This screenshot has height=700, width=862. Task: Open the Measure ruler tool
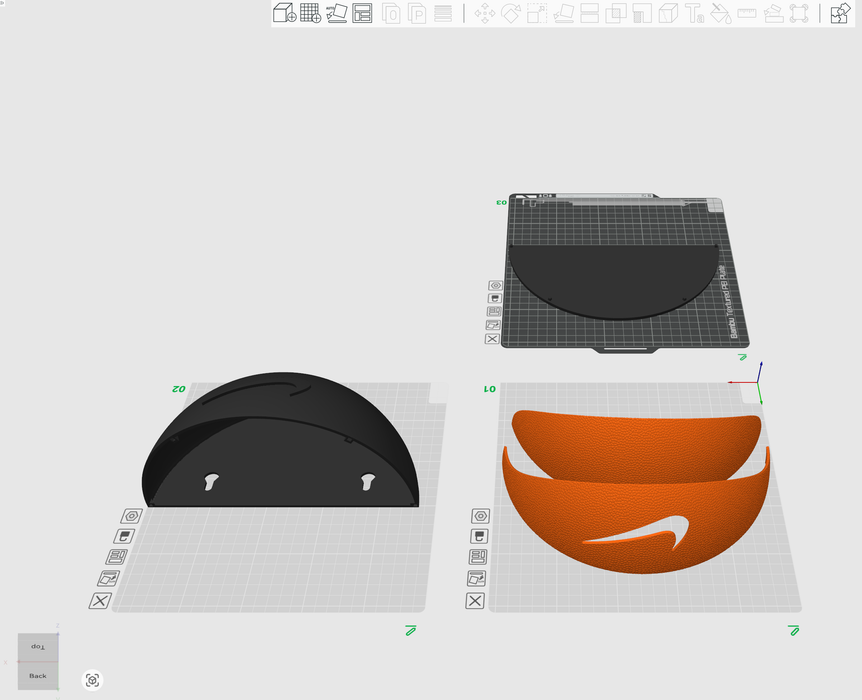point(747,13)
